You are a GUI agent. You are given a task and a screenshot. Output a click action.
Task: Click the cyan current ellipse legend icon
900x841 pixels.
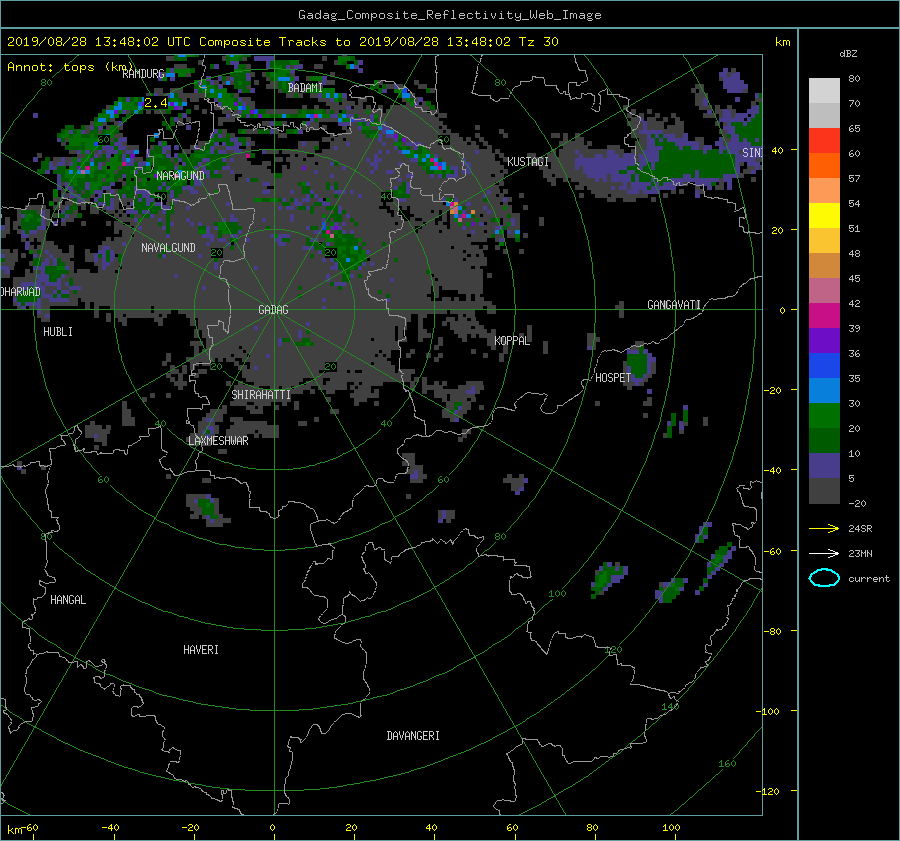[824, 578]
